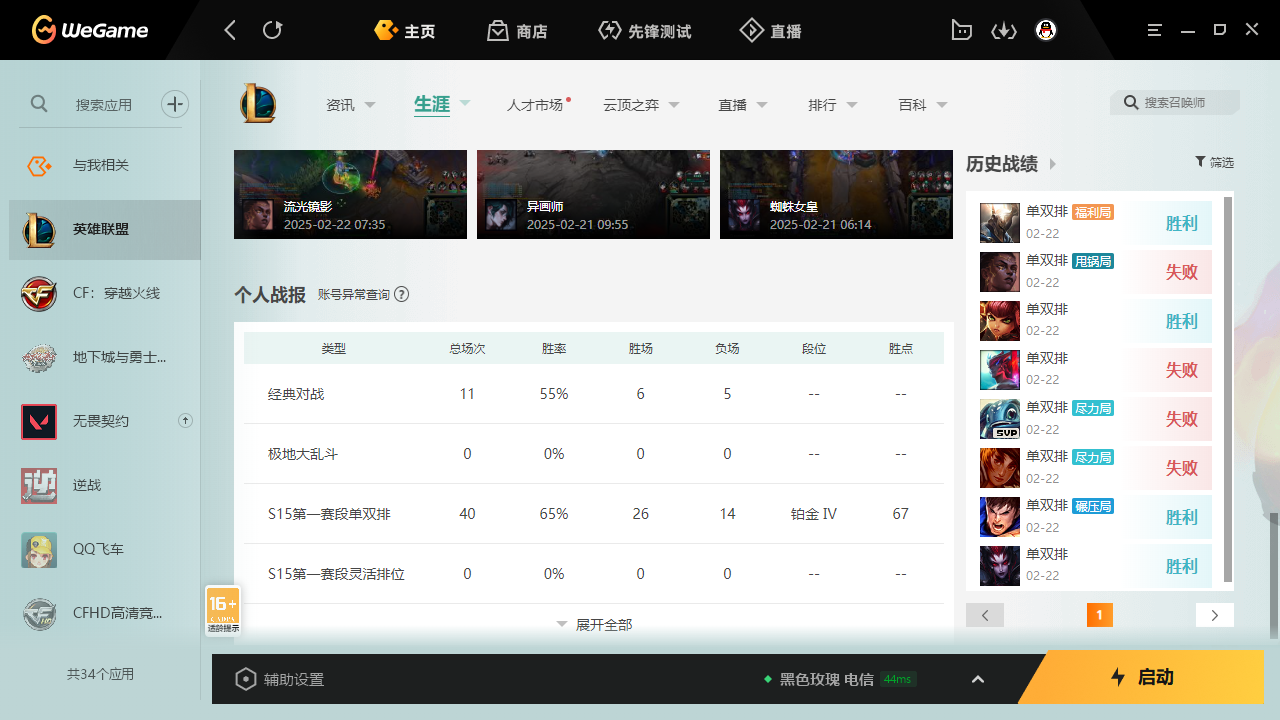Image resolution: width=1280 pixels, height=720 pixels.
Task: Click 展开全部 to expand table
Action: point(594,624)
